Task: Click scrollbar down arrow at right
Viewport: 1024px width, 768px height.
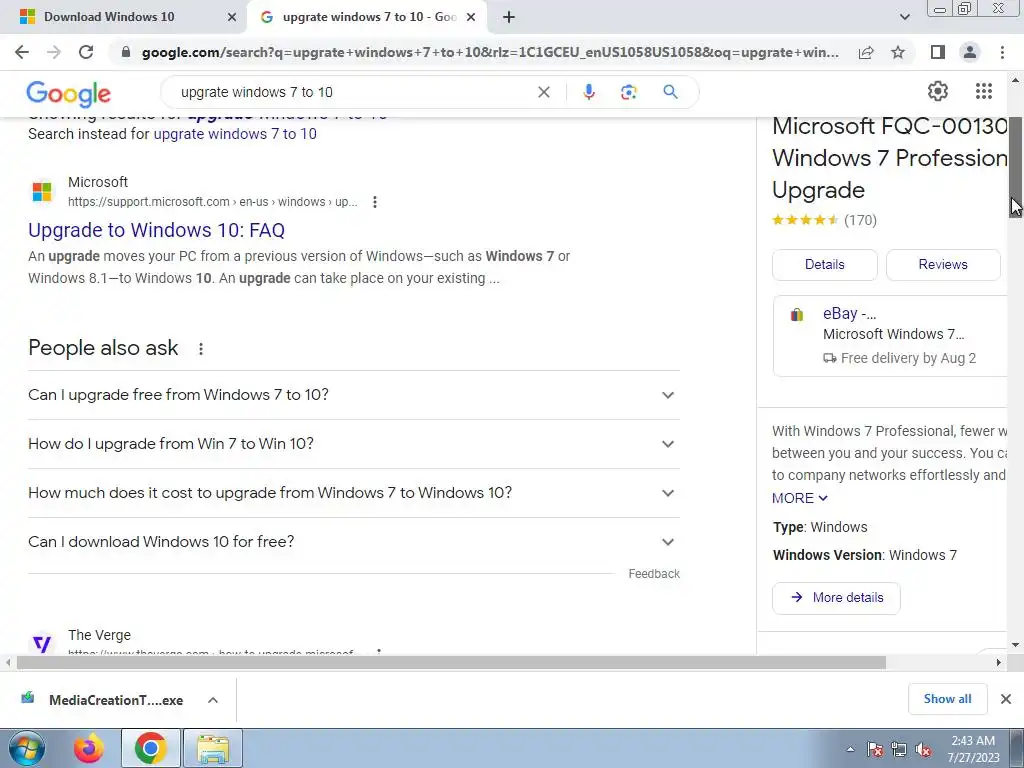Action: tap(1016, 645)
